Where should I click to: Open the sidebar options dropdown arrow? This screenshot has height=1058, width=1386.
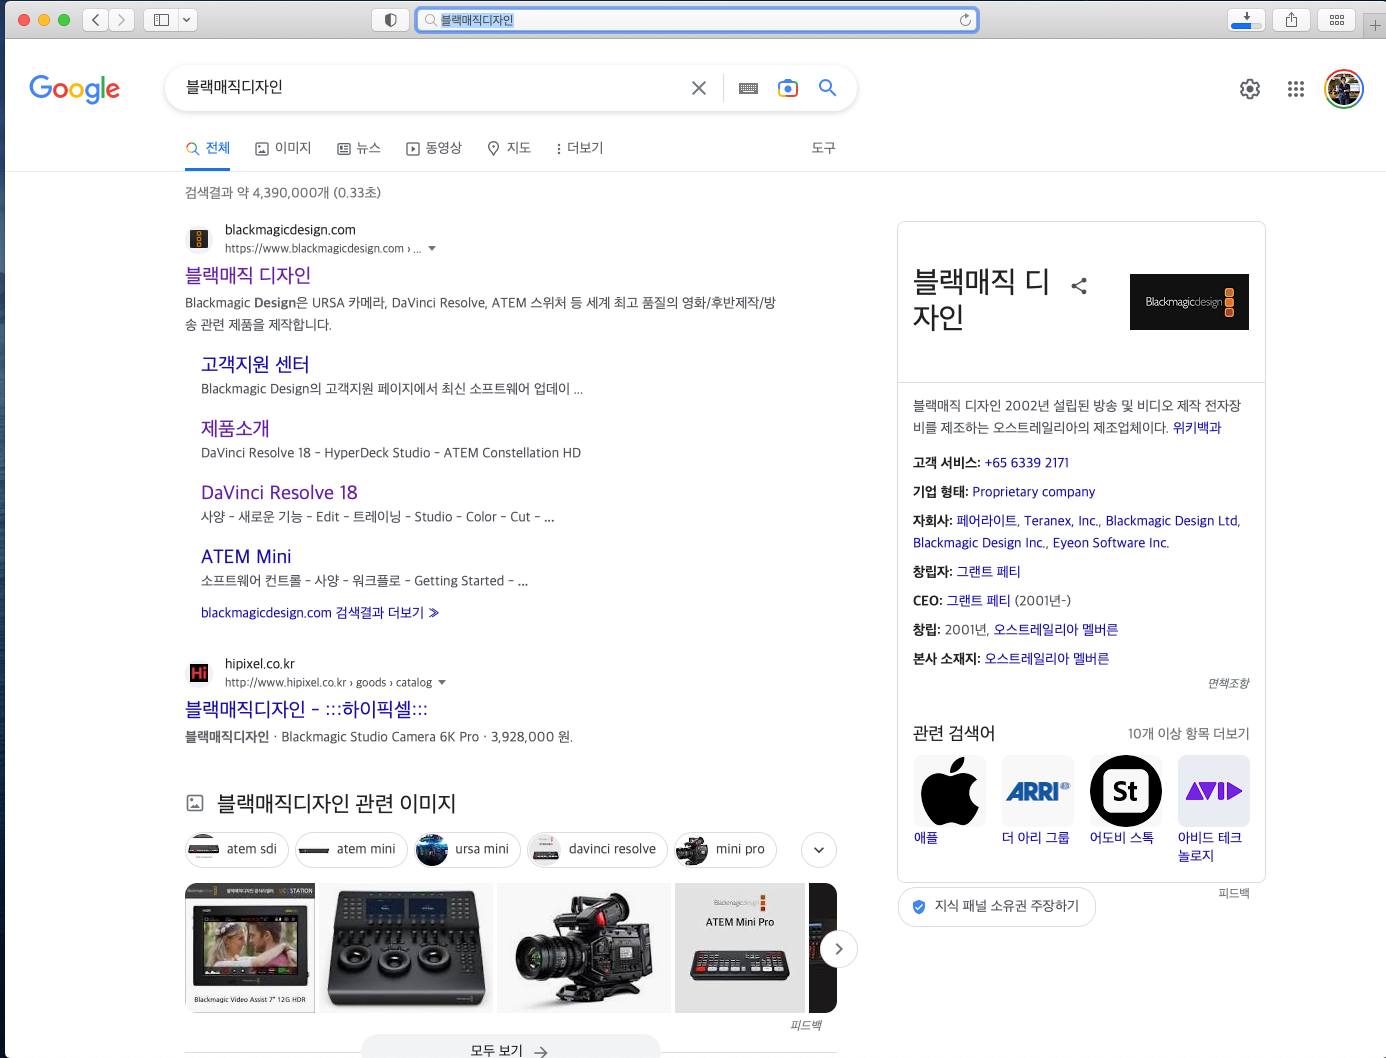click(187, 20)
